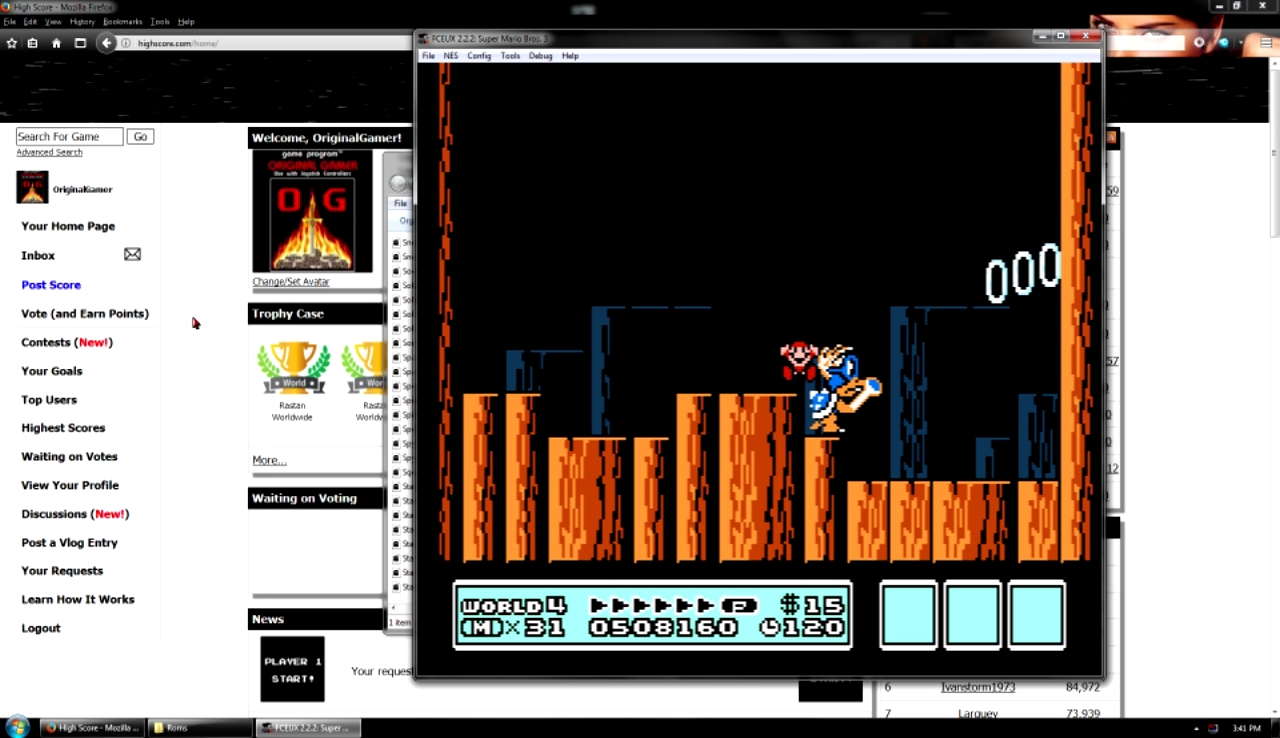Click the OG avatar image in welcome panel
The height and width of the screenshot is (738, 1280).
point(312,211)
